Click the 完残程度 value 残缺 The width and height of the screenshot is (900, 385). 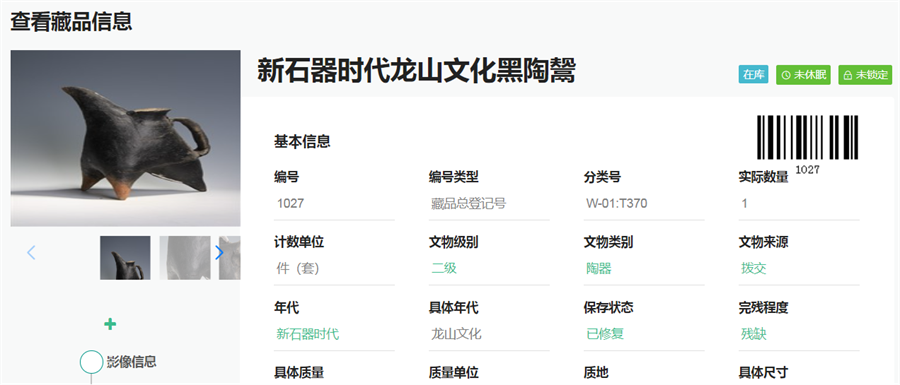pyautogui.click(x=754, y=334)
